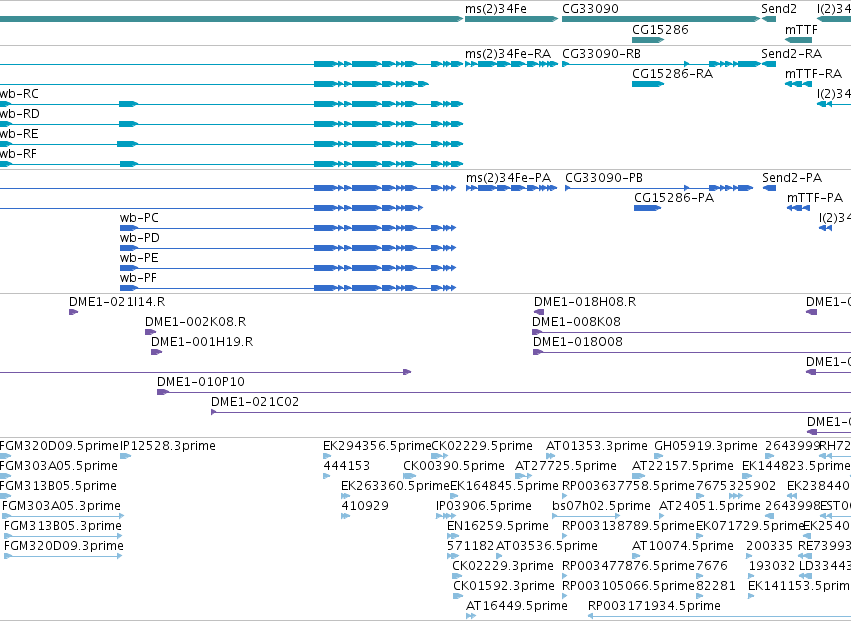The width and height of the screenshot is (851, 621).
Task: Click the CG15286-PA protein label
Action: (x=674, y=198)
